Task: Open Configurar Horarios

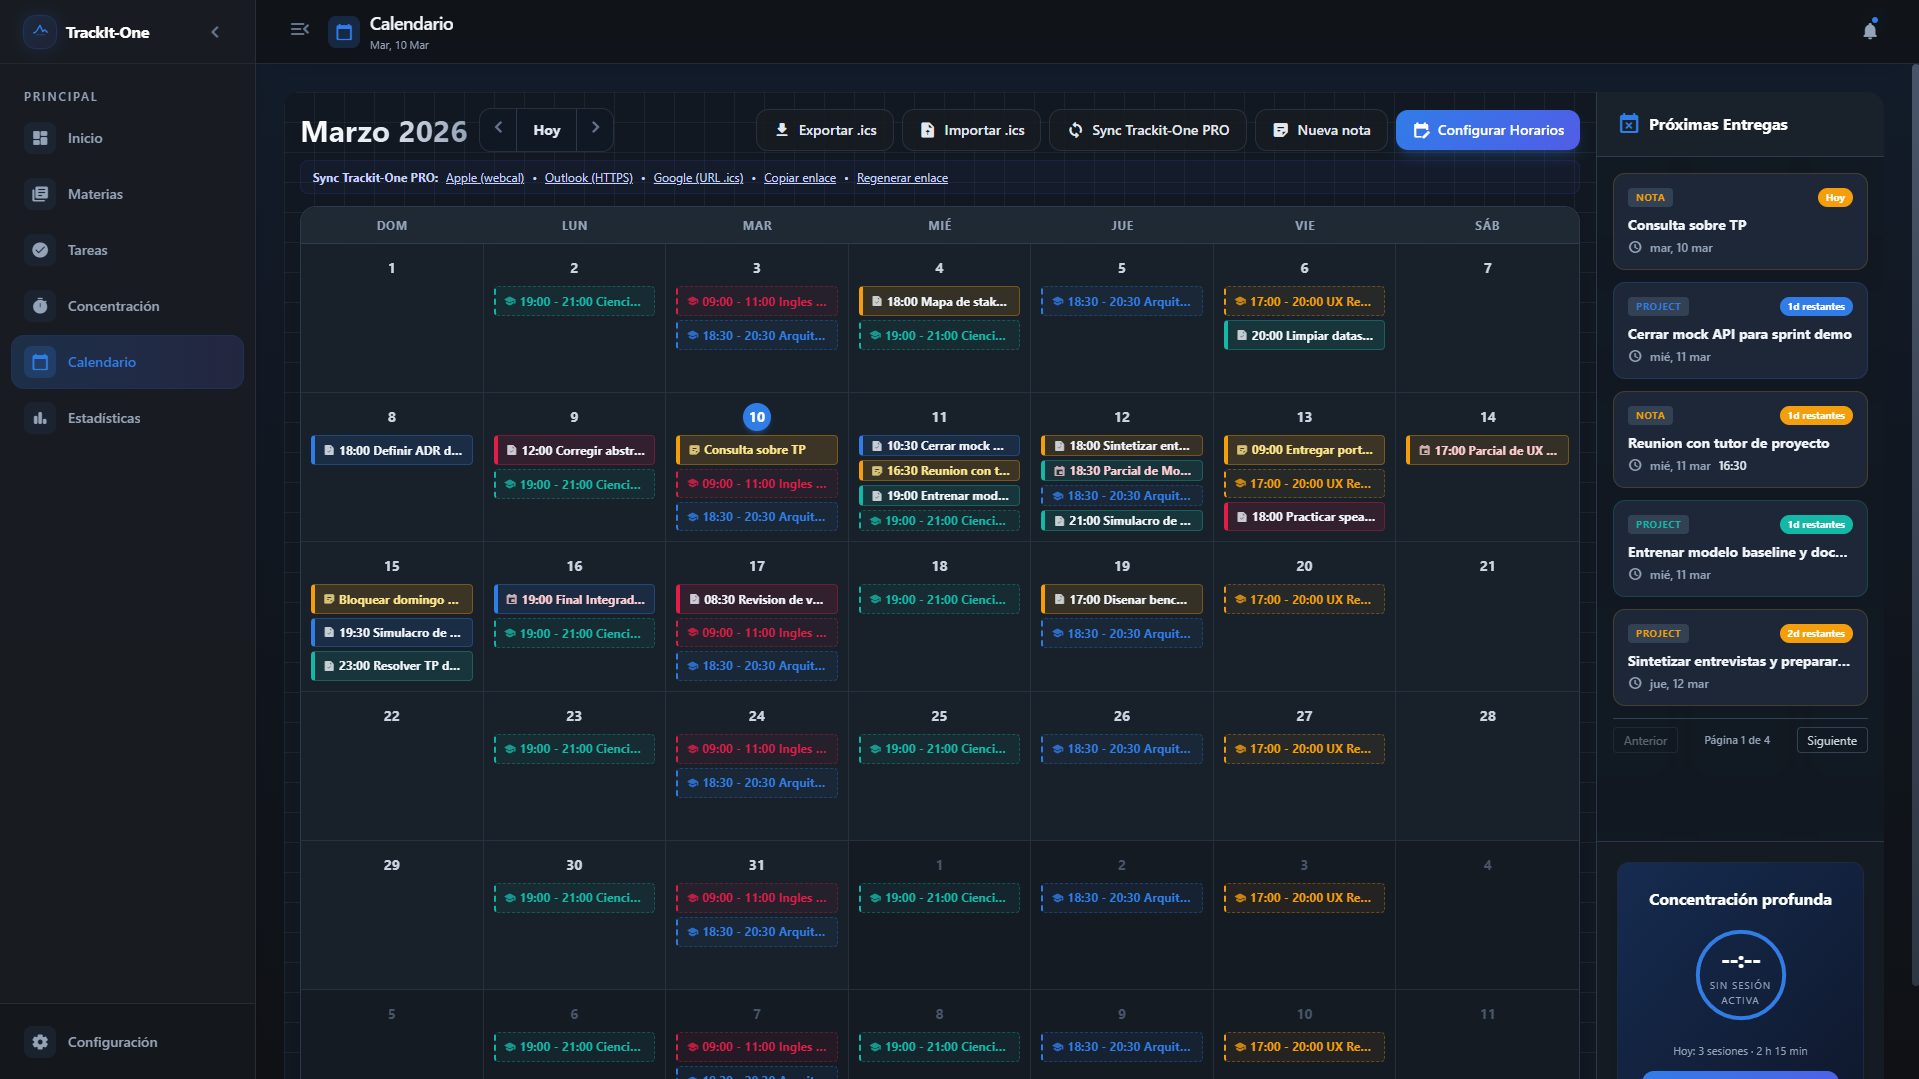Action: pos(1488,130)
